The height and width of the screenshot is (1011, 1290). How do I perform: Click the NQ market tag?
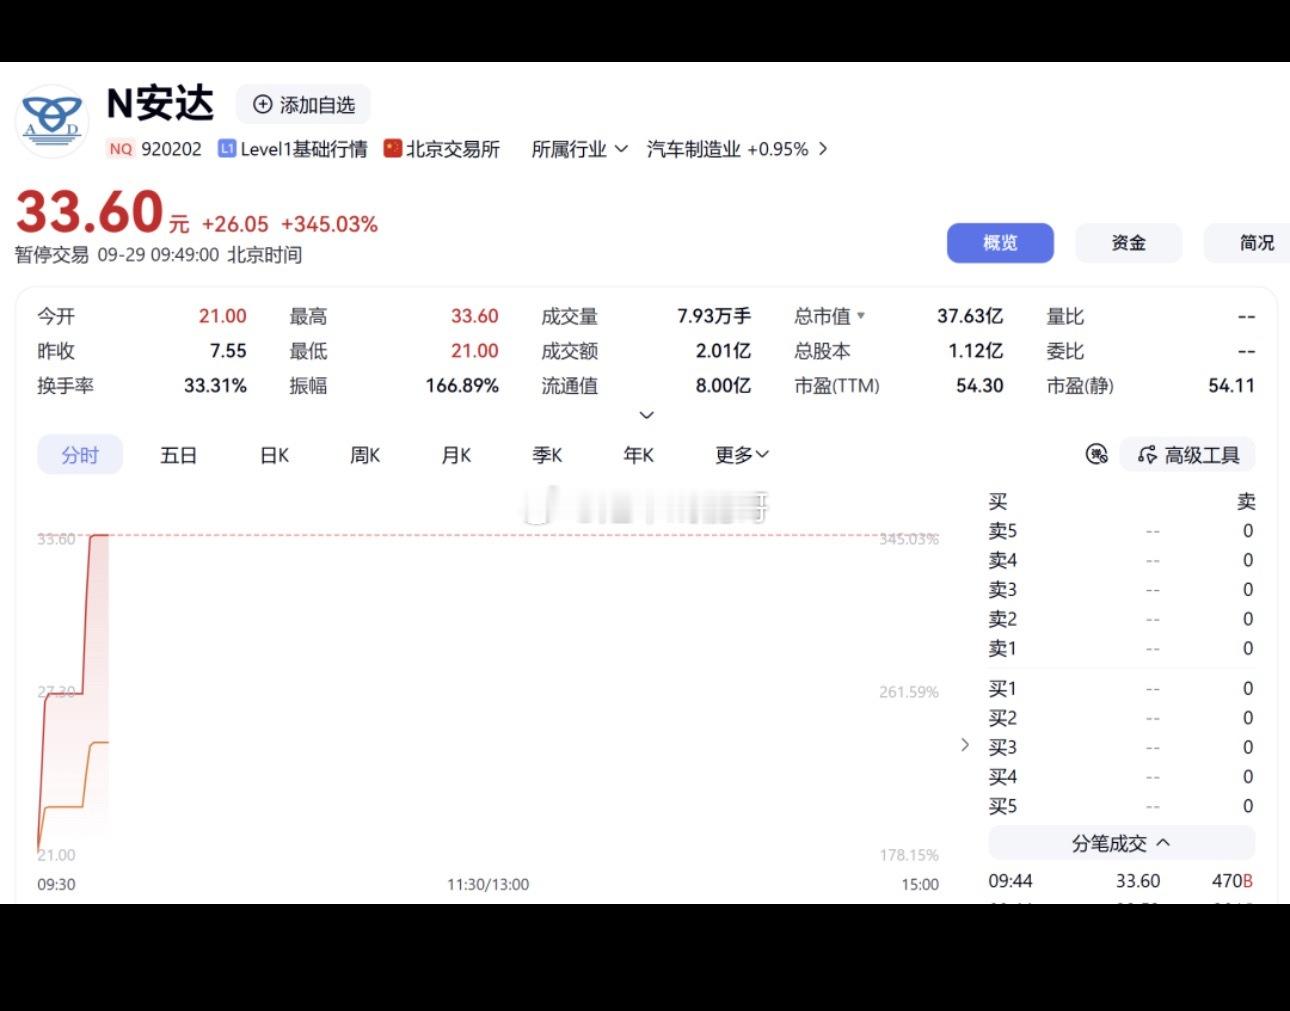click(x=120, y=149)
